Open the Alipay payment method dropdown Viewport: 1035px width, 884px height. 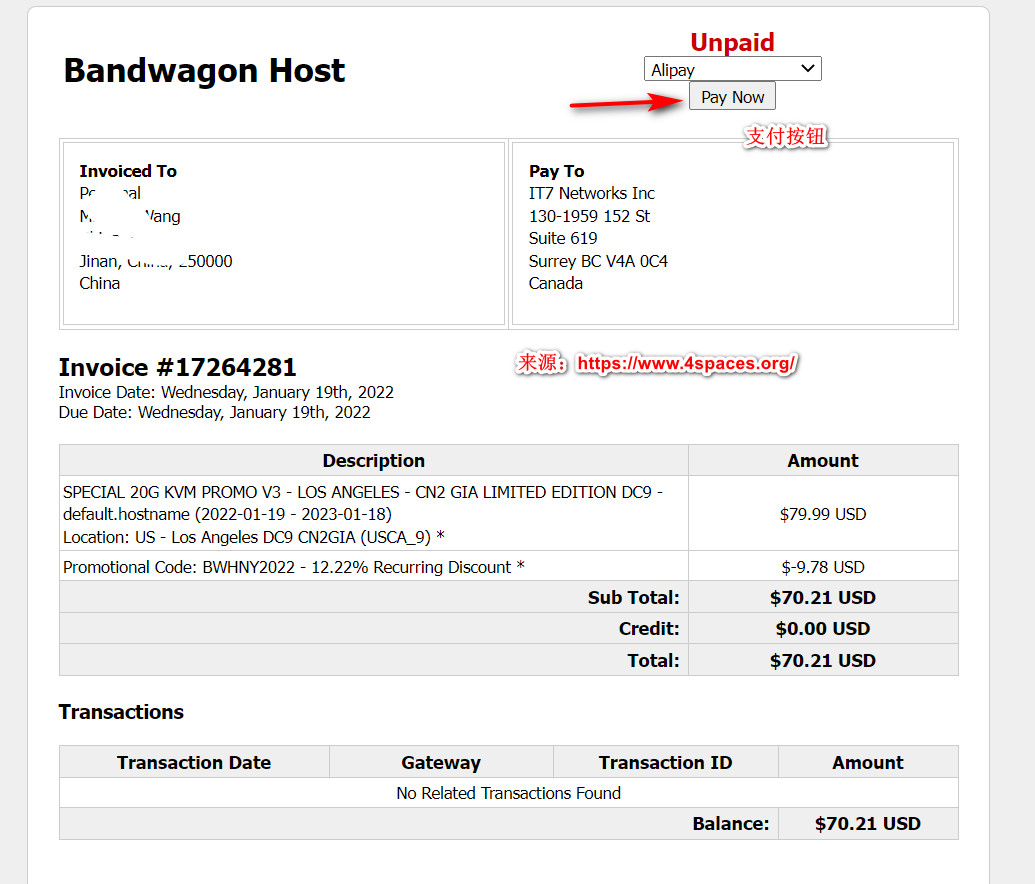pos(731,68)
